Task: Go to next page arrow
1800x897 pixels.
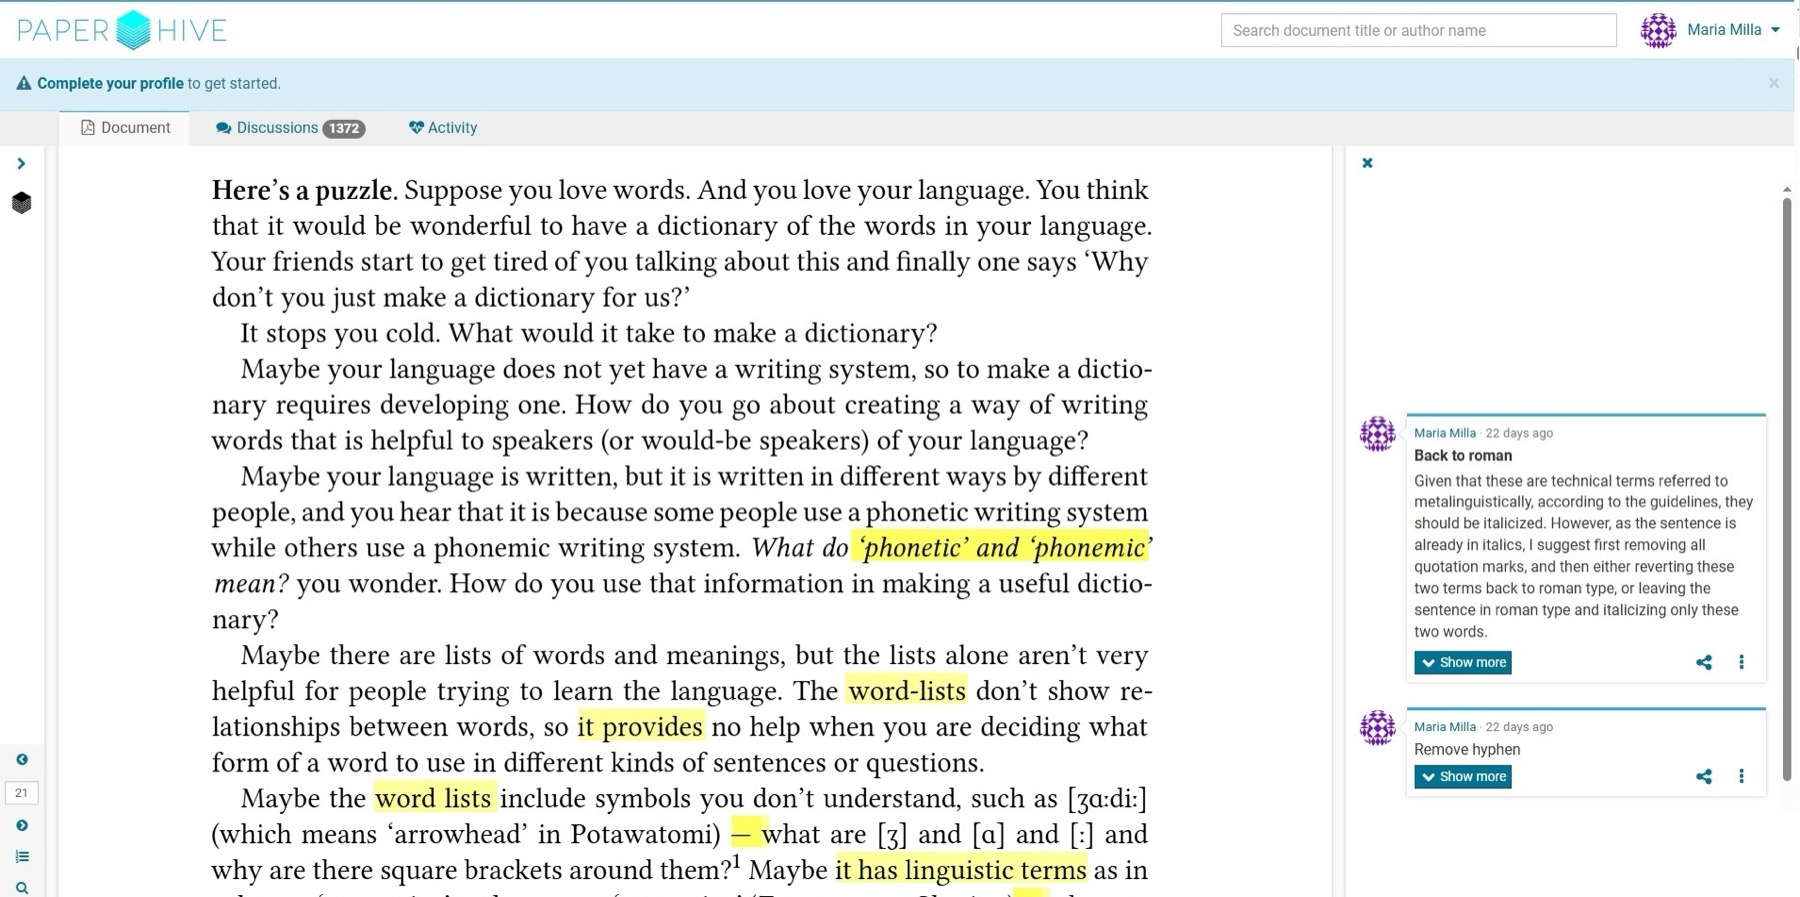Action: [22, 825]
